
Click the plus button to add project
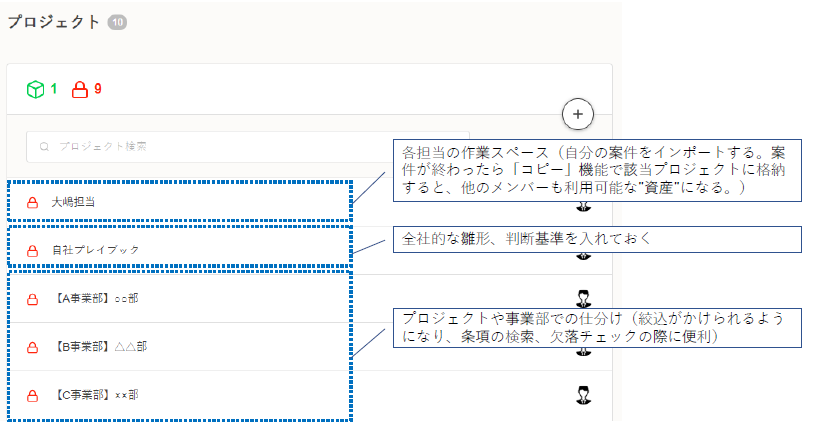577,114
